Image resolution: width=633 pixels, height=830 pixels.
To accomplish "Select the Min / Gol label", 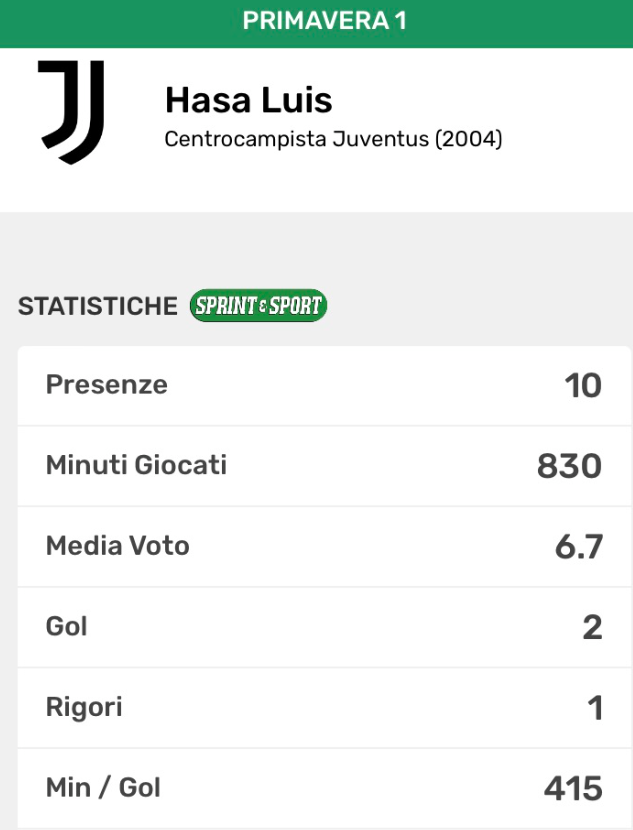I will click(x=103, y=787).
